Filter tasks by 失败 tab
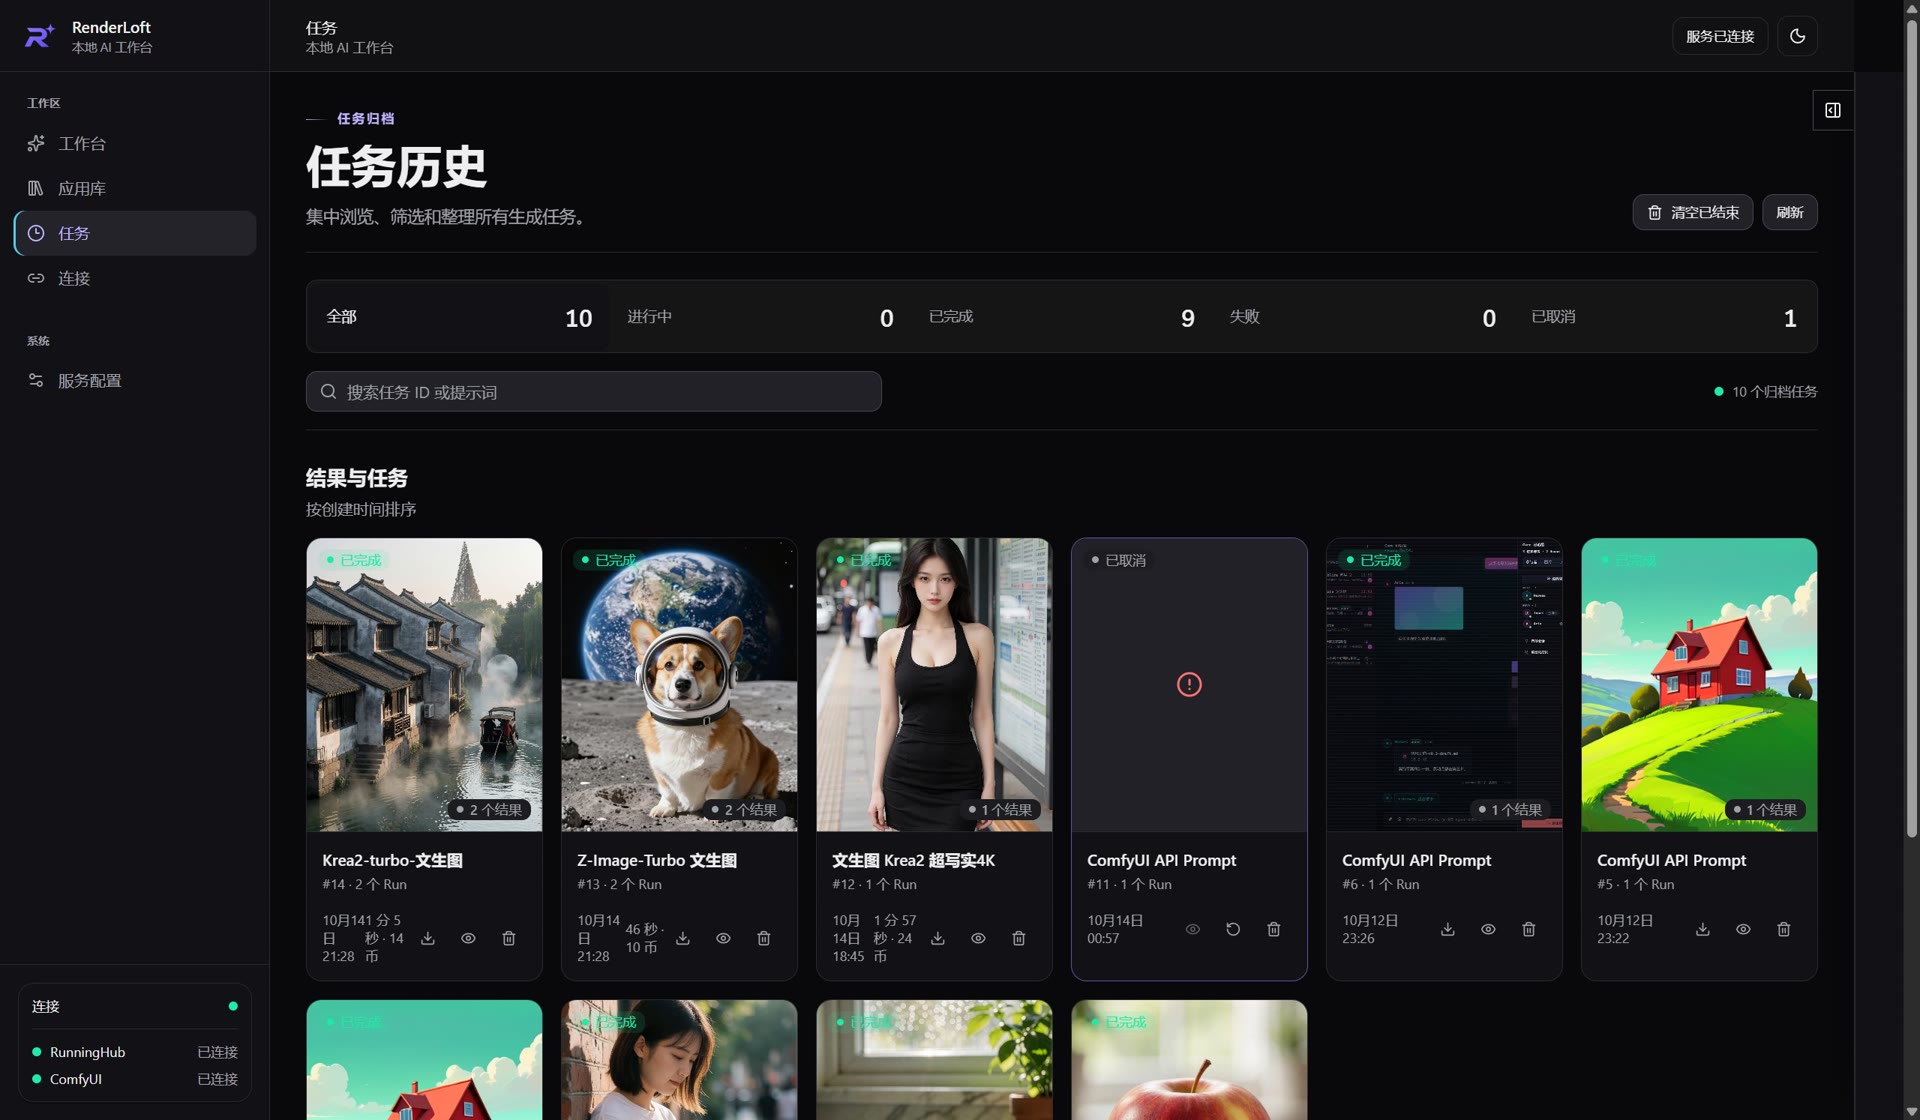This screenshot has width=1920, height=1120. pos(1362,317)
